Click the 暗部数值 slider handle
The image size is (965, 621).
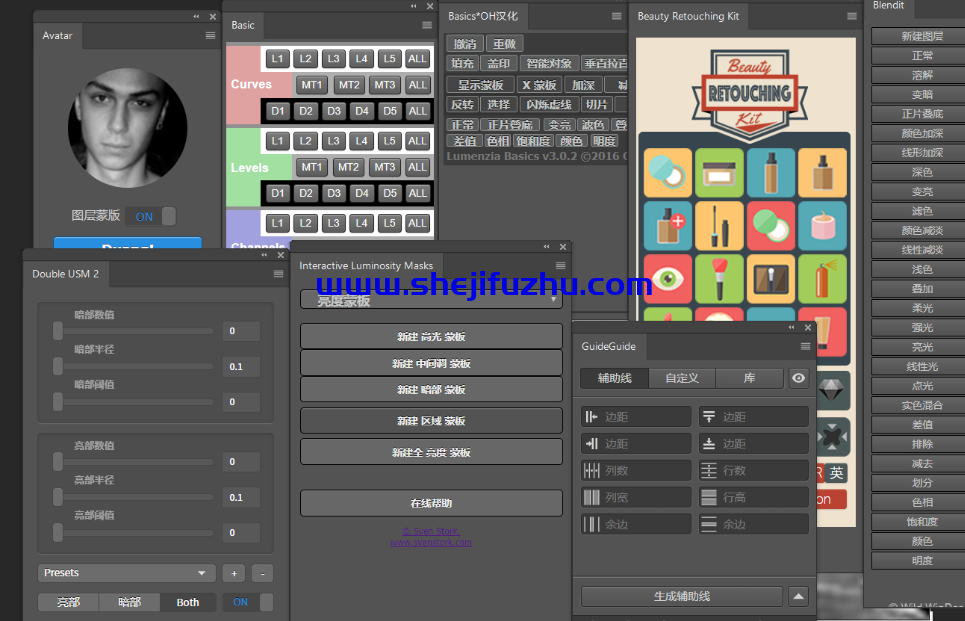coord(58,331)
